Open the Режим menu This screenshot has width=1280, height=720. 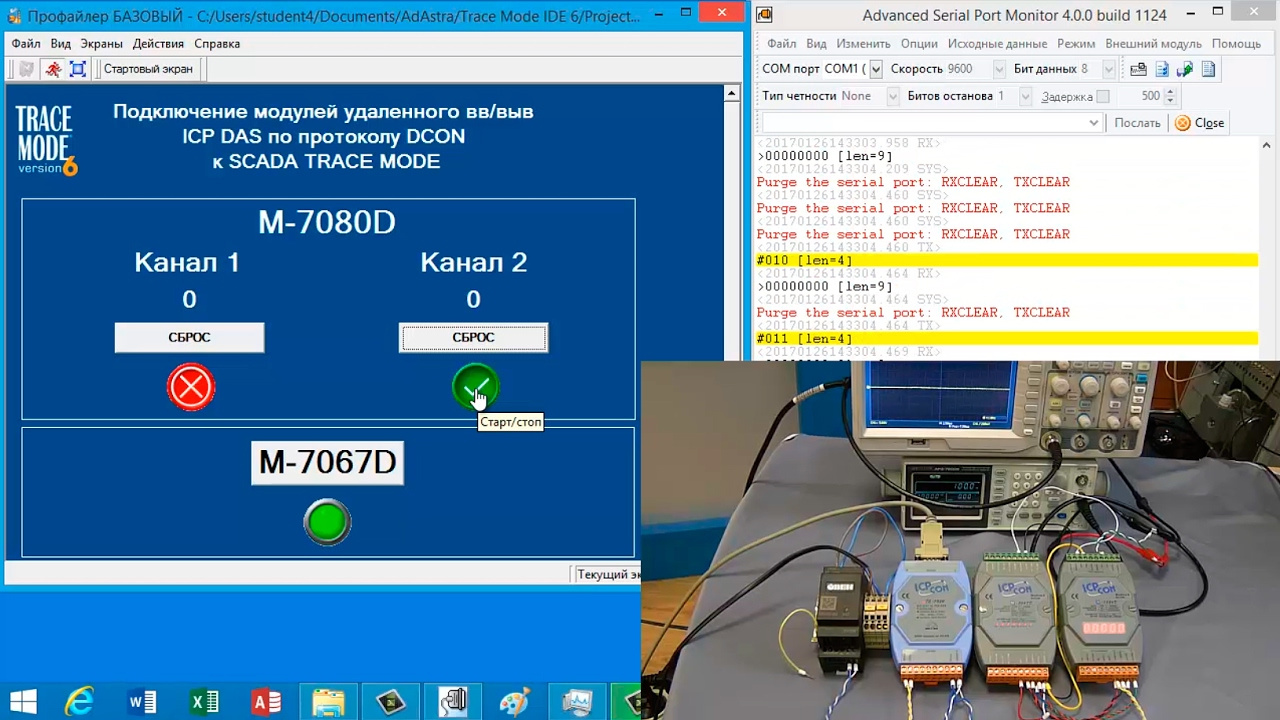[1076, 44]
